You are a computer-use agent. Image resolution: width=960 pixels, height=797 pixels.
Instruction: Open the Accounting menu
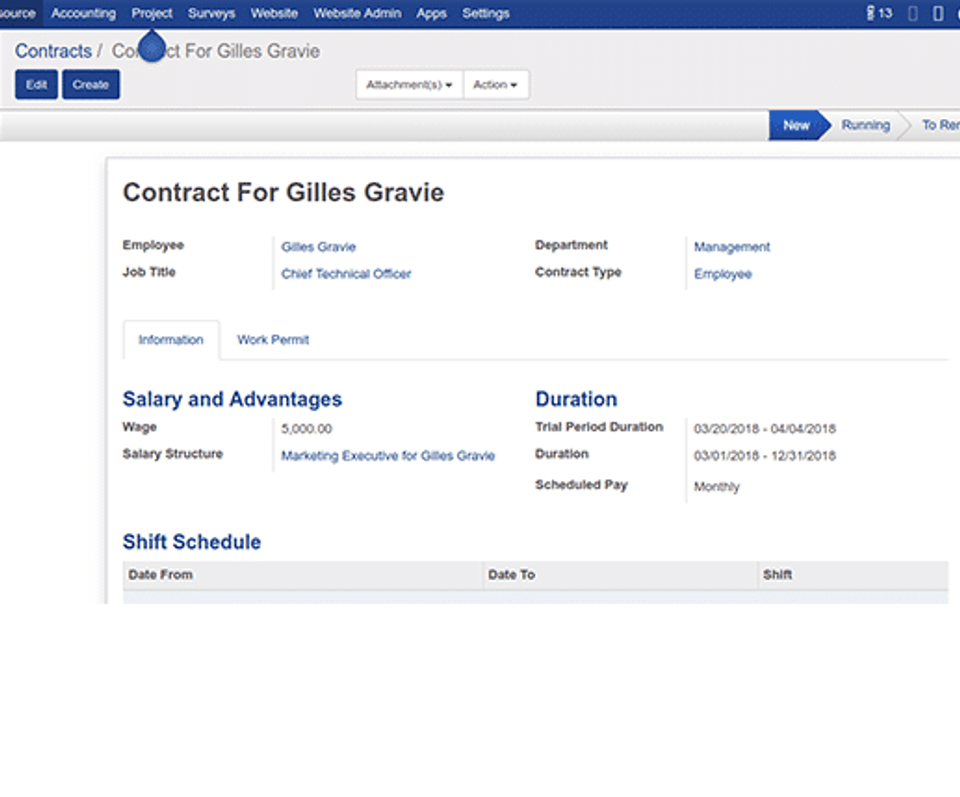[83, 13]
